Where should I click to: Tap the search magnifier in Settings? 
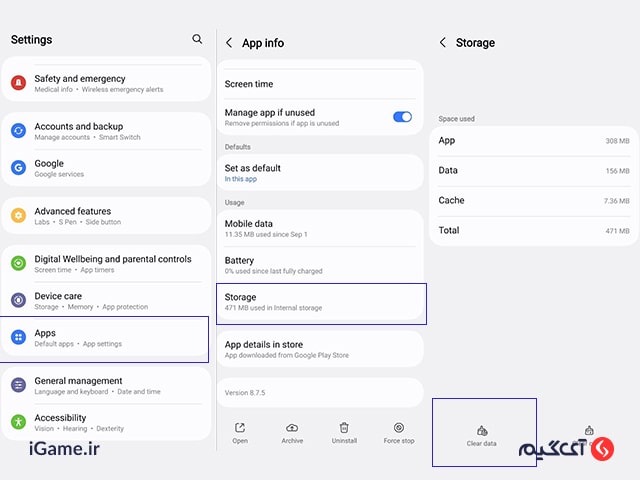click(197, 39)
